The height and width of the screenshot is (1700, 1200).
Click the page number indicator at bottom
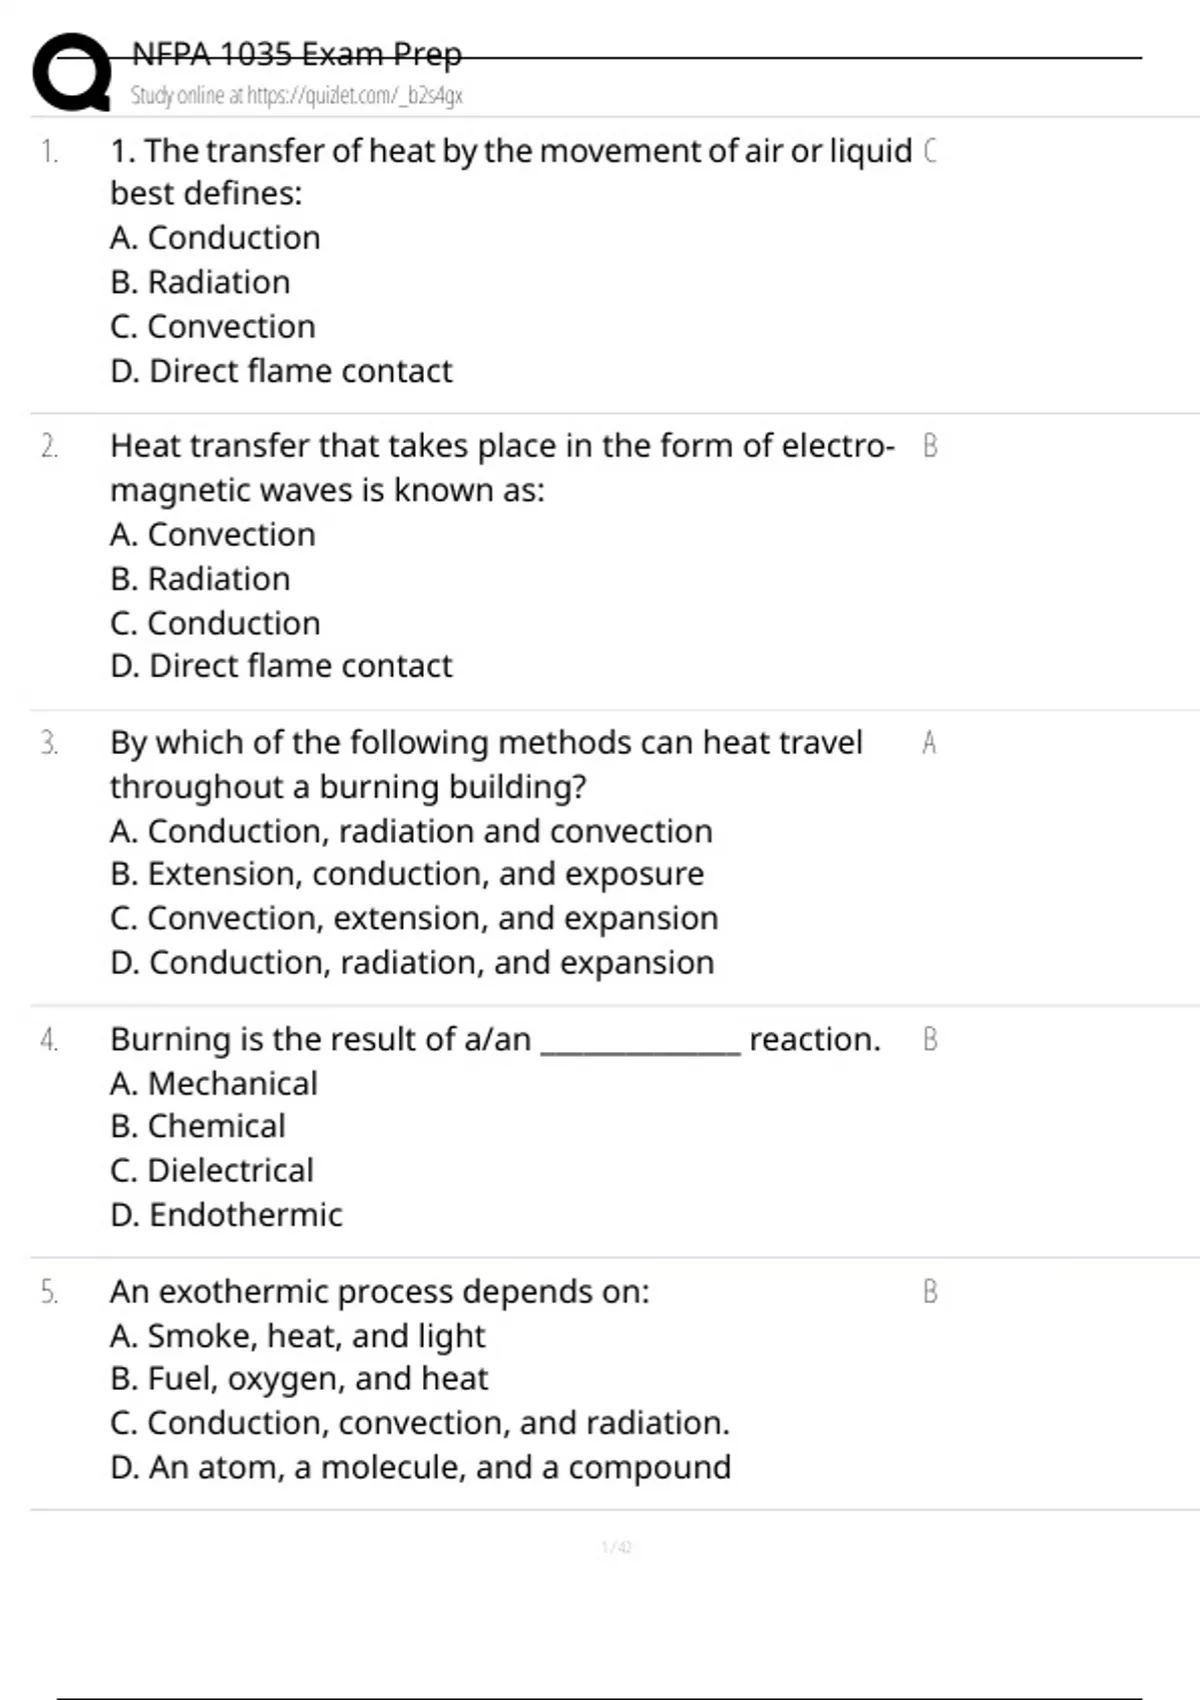click(x=616, y=1547)
